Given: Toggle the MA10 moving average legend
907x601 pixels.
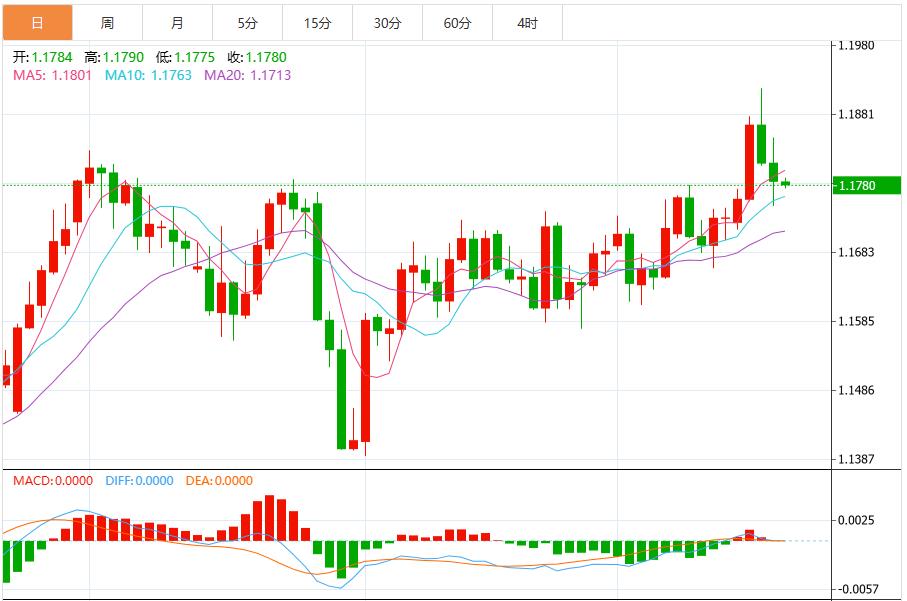Looking at the screenshot, I should point(150,74).
